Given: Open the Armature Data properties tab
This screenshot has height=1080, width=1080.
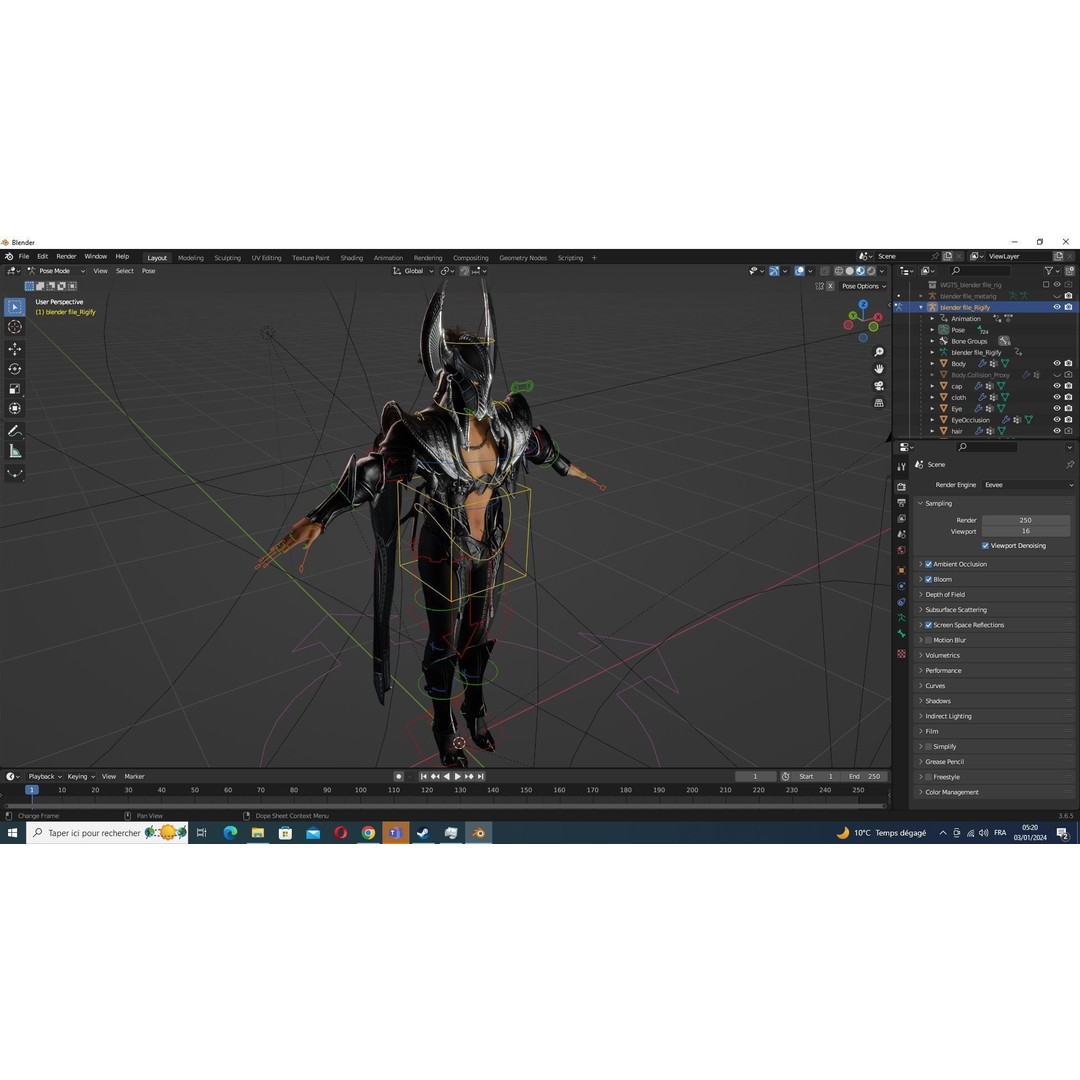Looking at the screenshot, I should pos(902,618).
